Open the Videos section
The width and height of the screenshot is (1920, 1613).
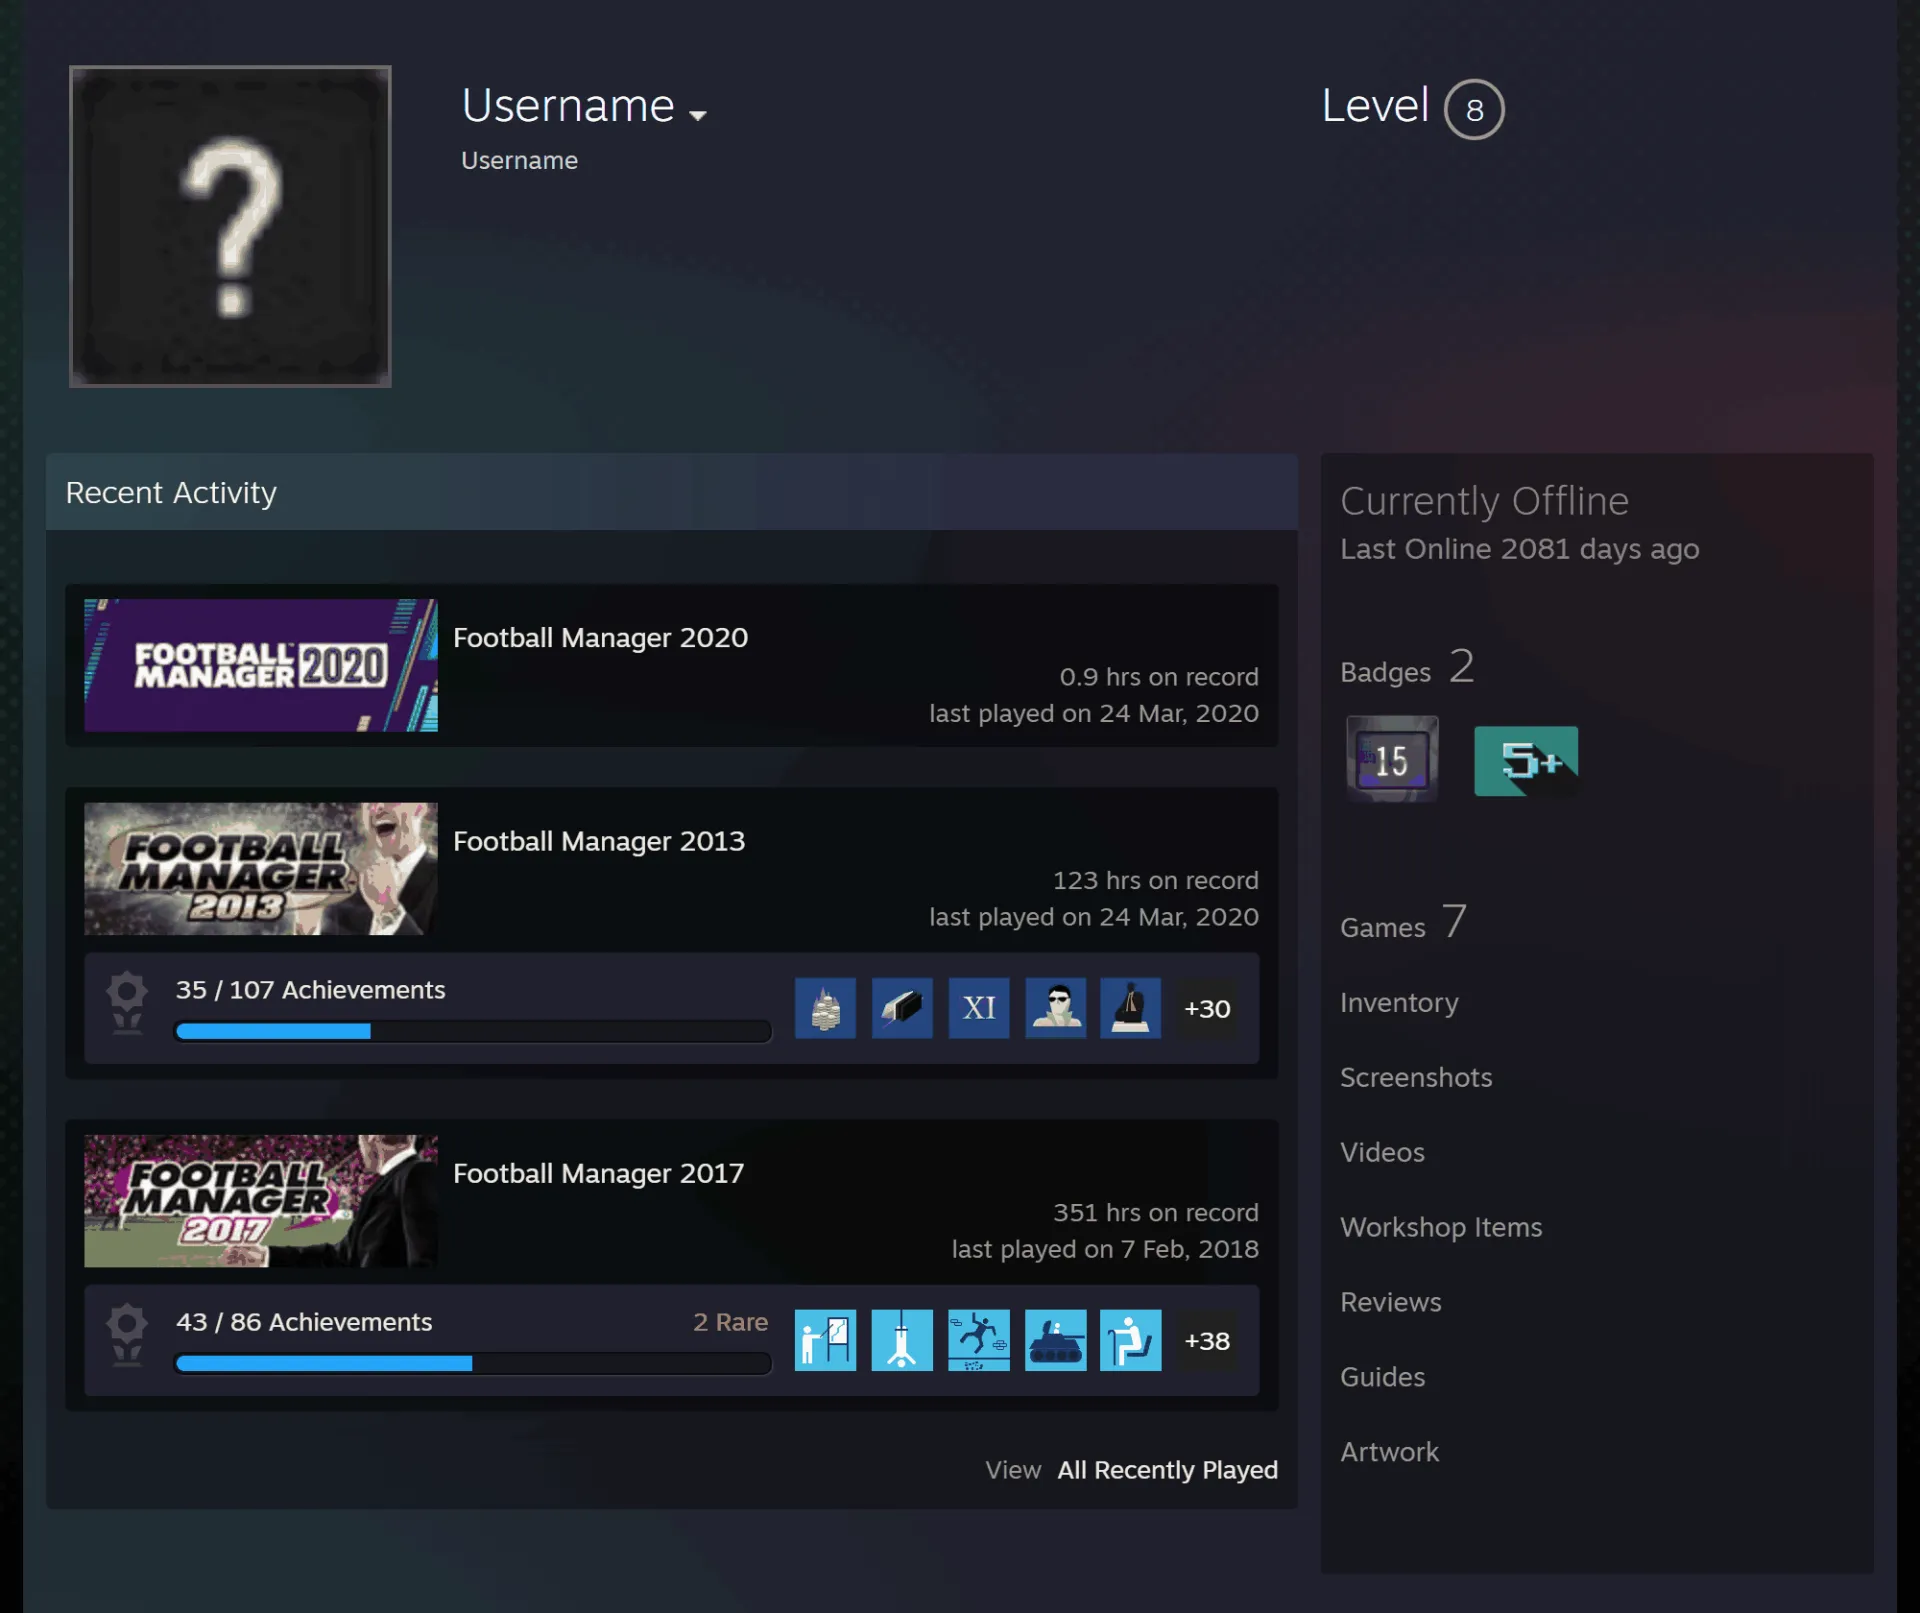[x=1382, y=1152]
